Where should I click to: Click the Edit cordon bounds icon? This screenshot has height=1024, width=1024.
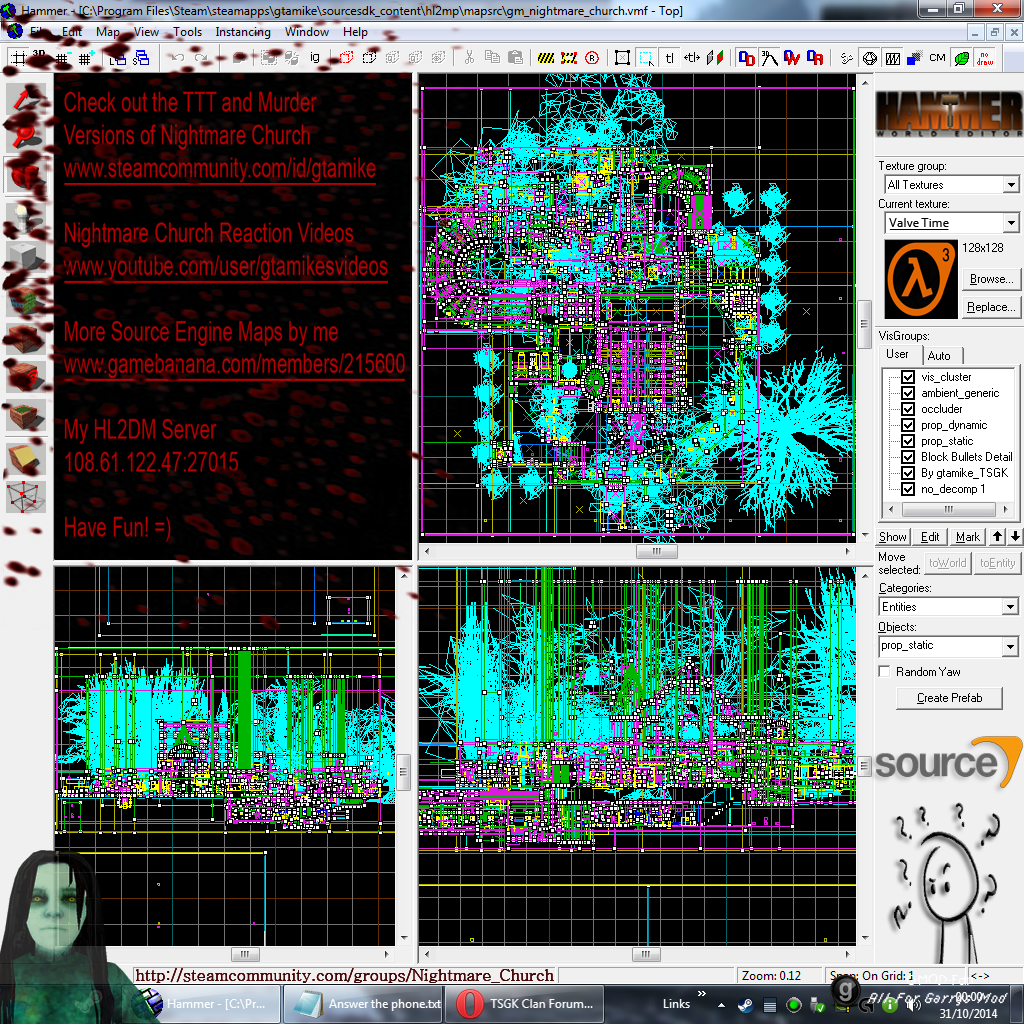point(569,58)
